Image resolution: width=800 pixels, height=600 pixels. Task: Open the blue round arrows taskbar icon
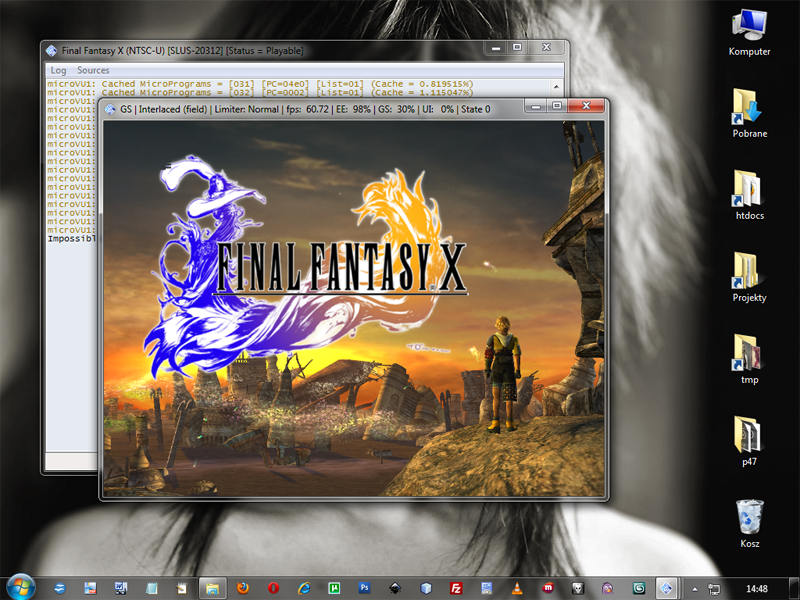click(60, 588)
